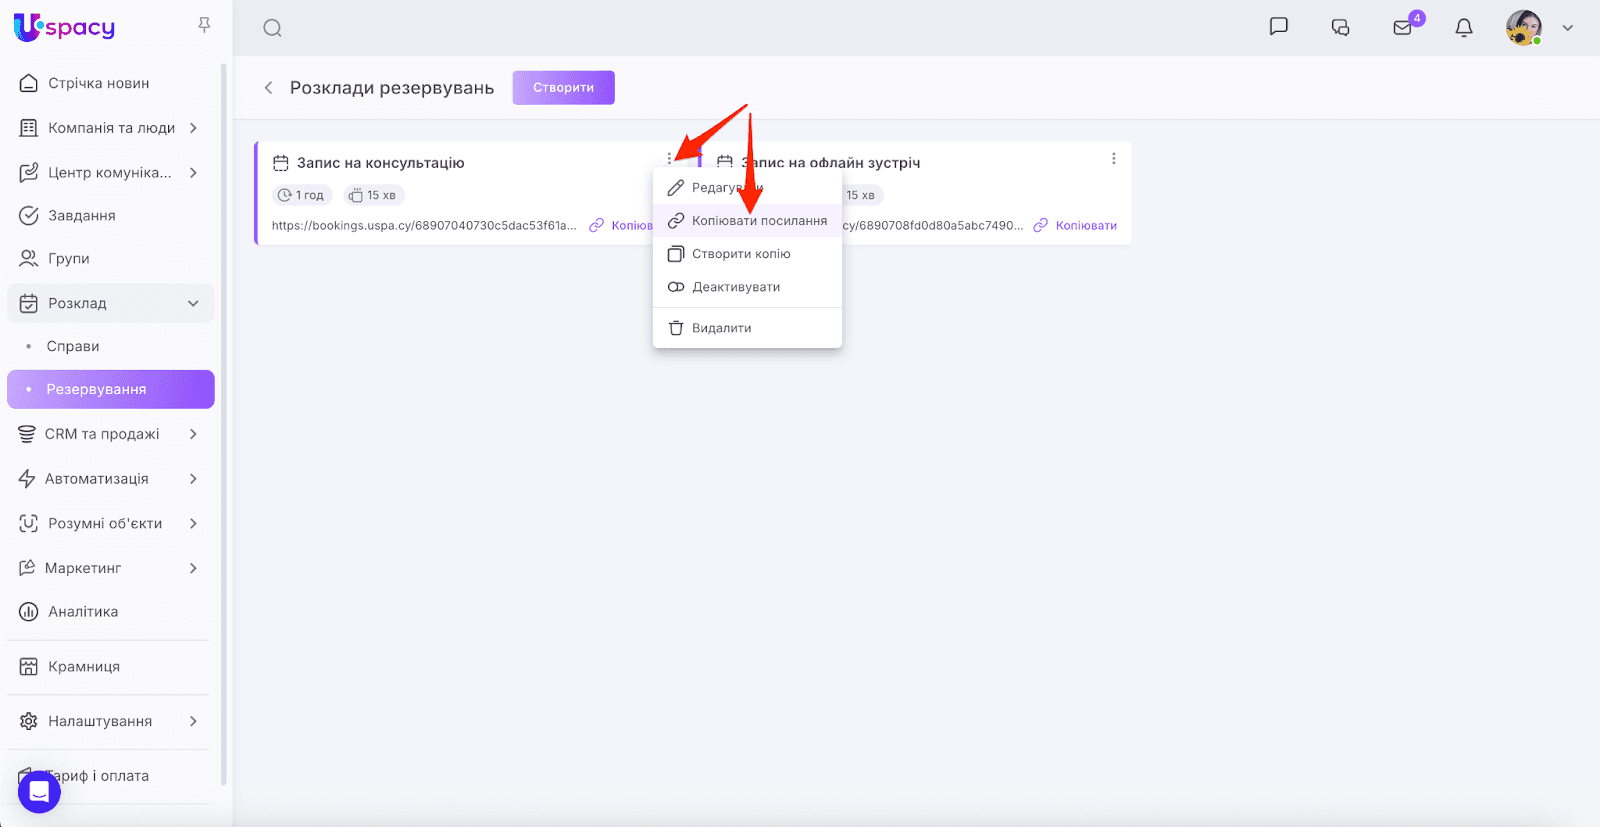Select "Деактивувати" in the context menu

pyautogui.click(x=736, y=287)
